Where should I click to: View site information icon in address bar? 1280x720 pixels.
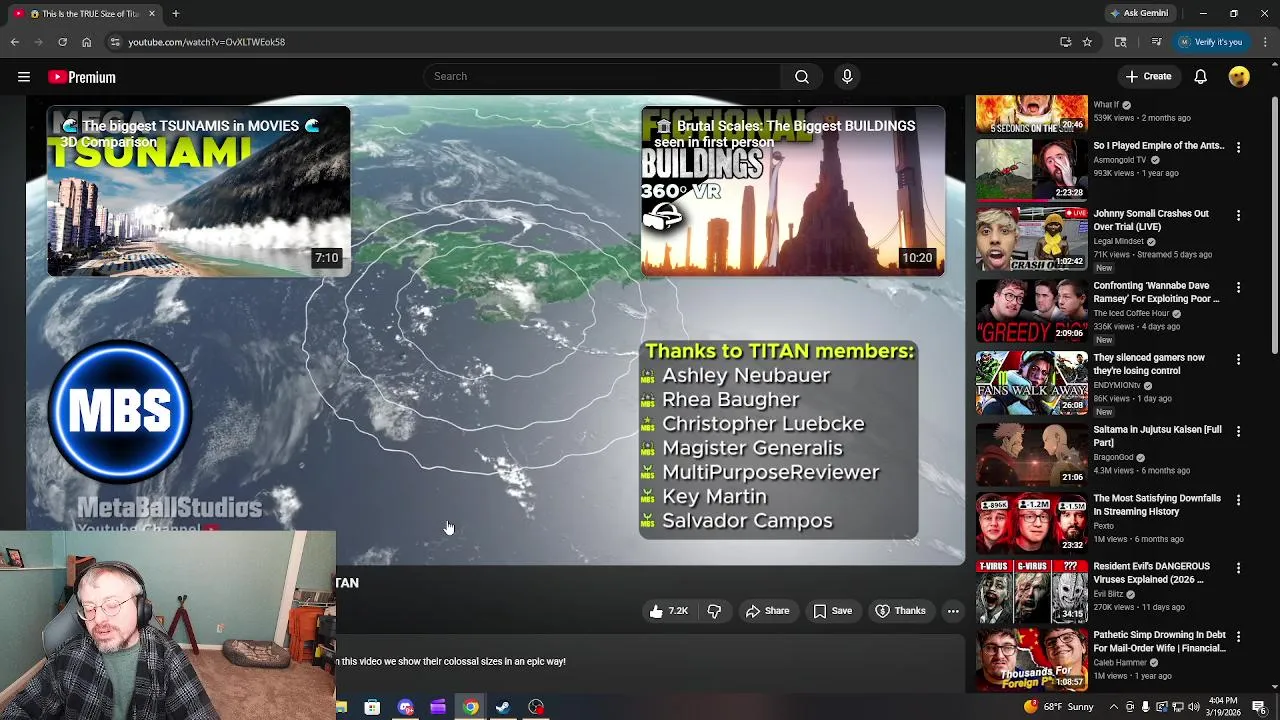click(116, 42)
